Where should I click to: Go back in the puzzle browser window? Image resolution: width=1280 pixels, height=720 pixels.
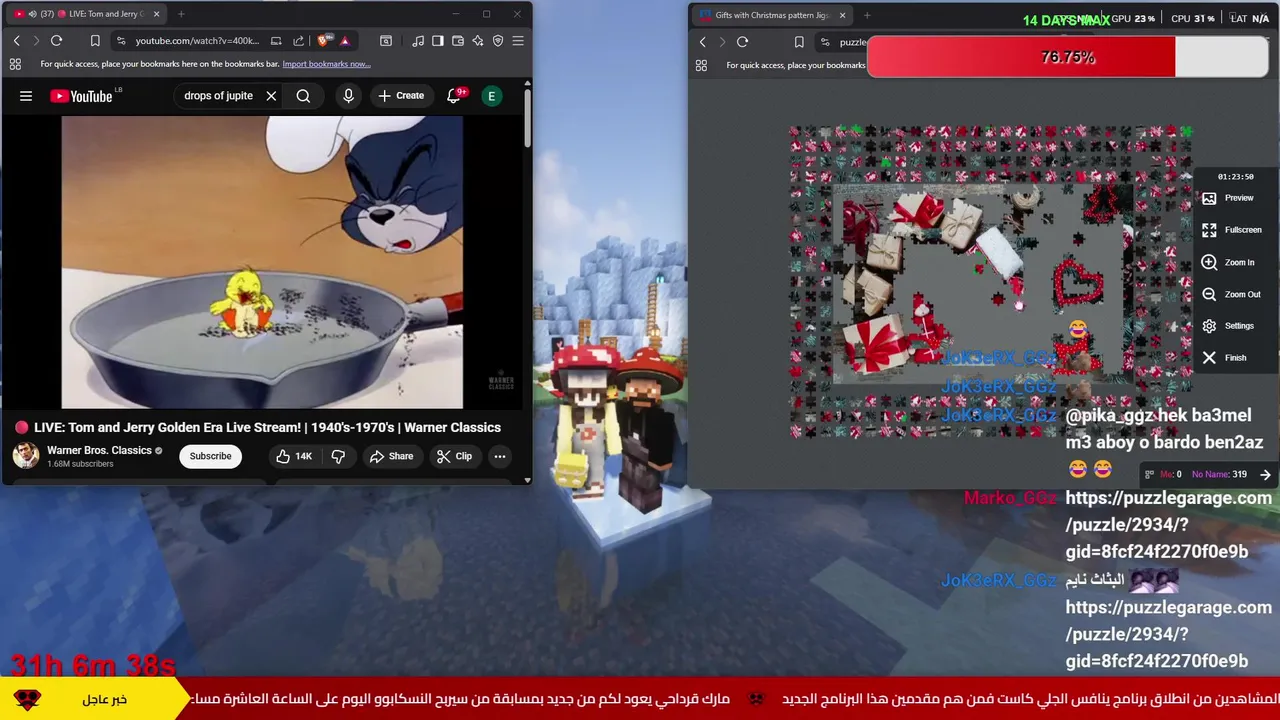(x=702, y=42)
